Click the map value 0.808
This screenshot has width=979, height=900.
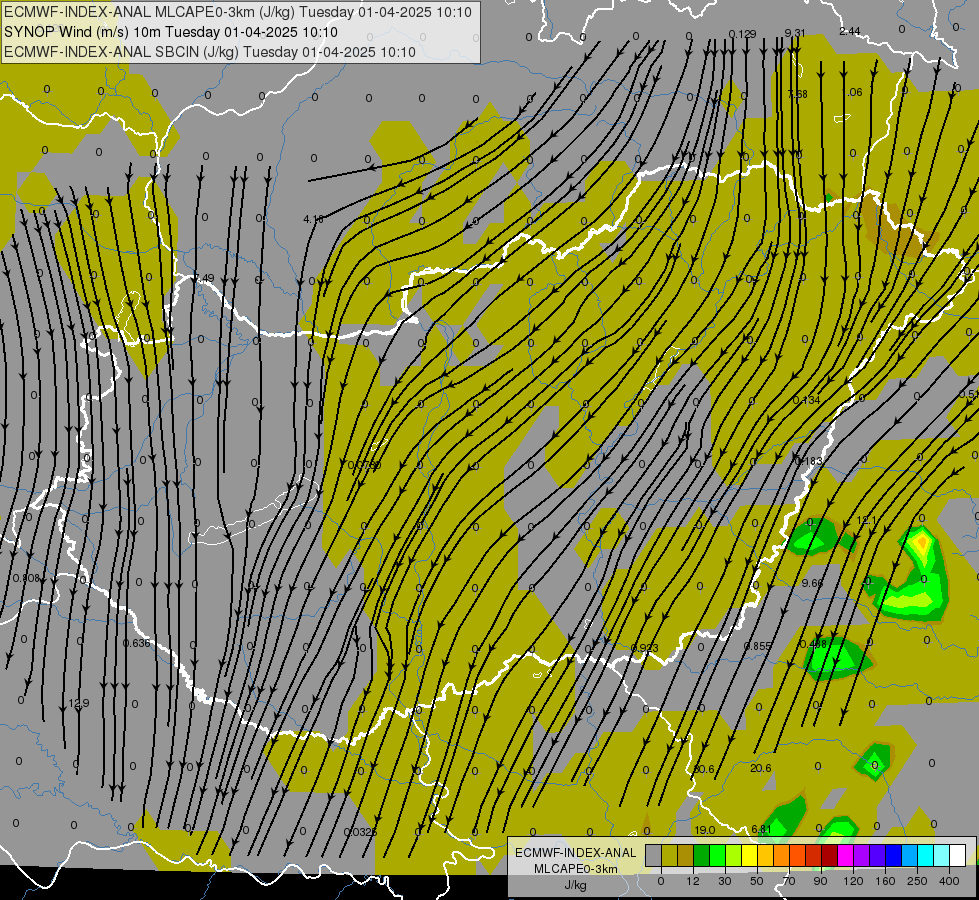click(26, 578)
